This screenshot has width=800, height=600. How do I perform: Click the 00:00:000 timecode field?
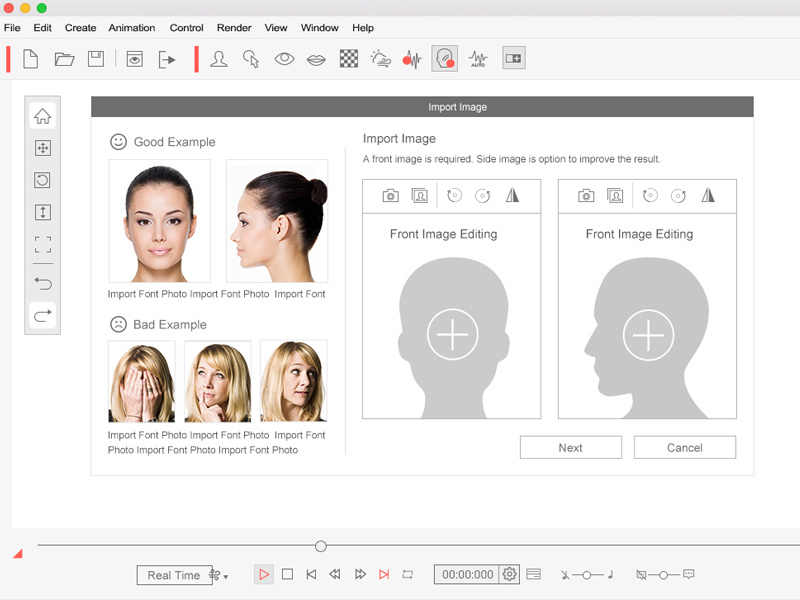pos(470,574)
